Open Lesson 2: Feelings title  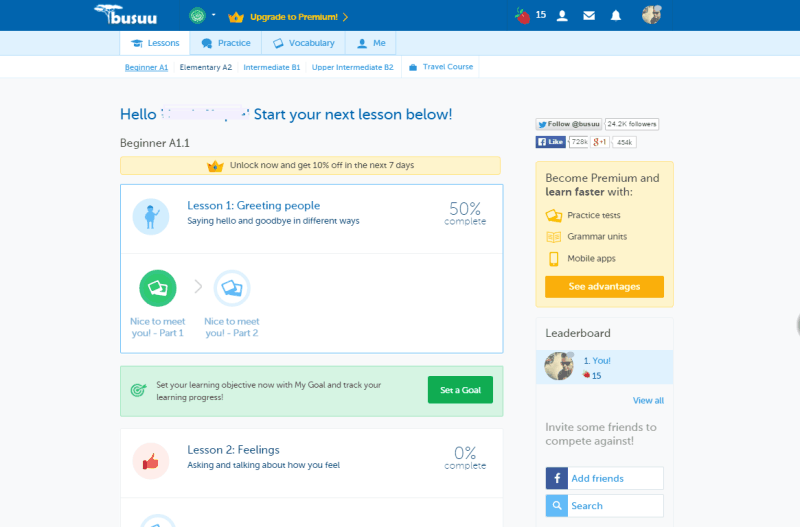point(233,450)
